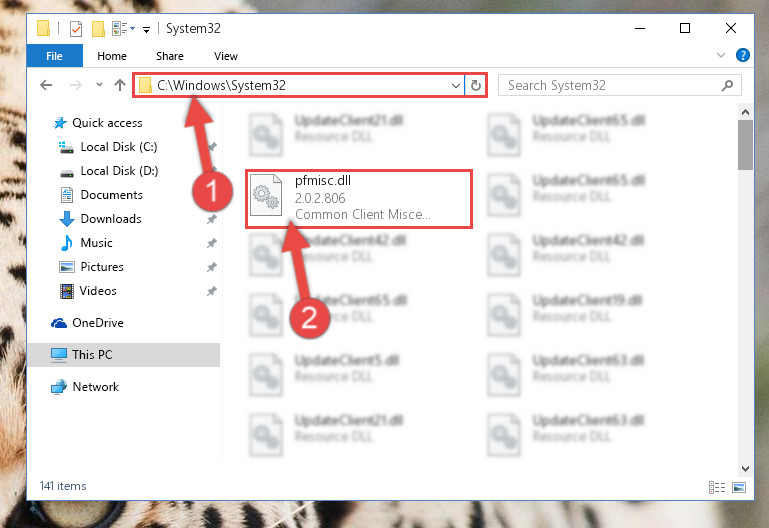Open the recent locations dropdown arrow
Screen dimensions: 769x528
pos(99,85)
